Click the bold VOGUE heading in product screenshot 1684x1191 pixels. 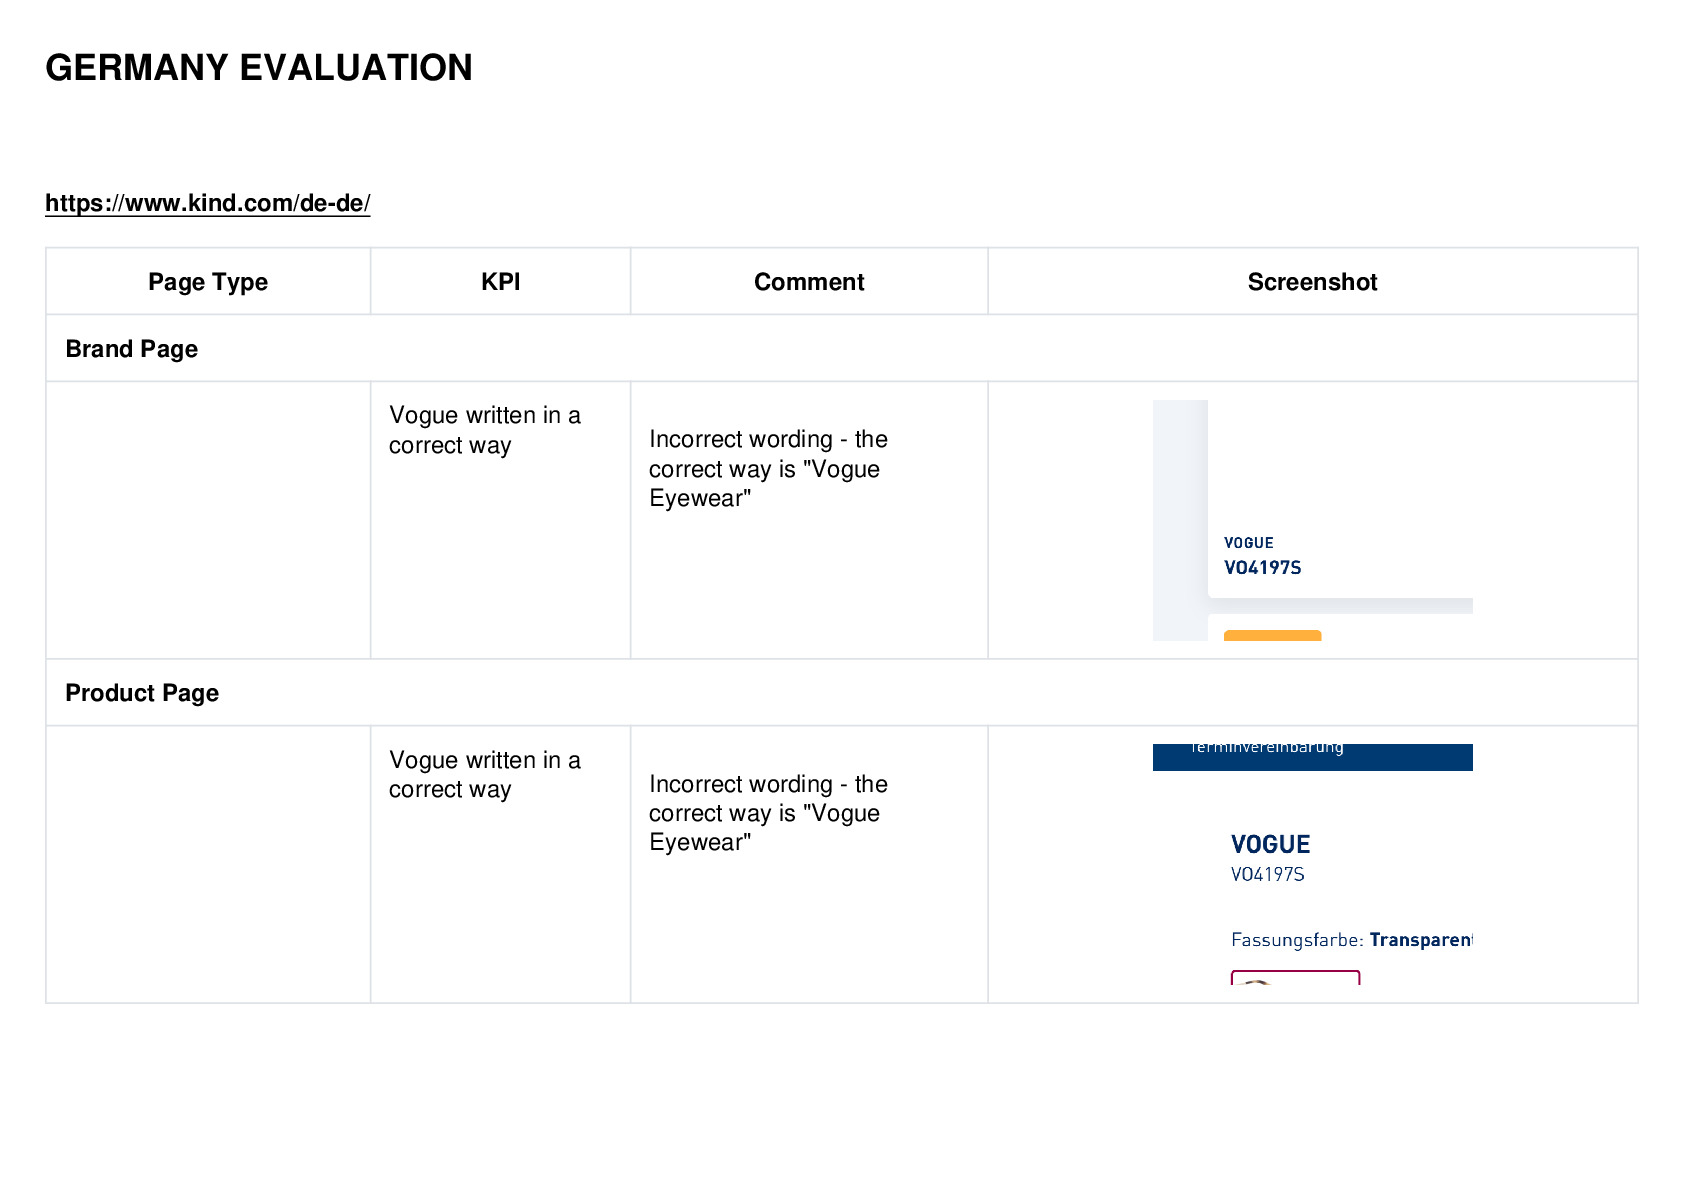1271,844
